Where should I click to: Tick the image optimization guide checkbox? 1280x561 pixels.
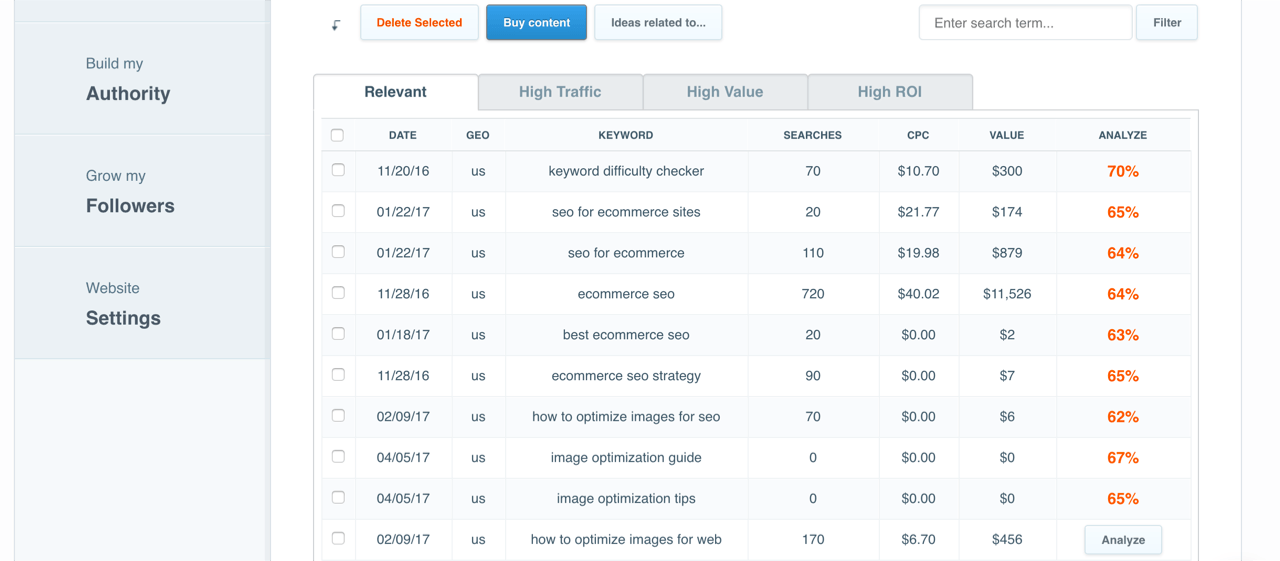(x=338, y=457)
